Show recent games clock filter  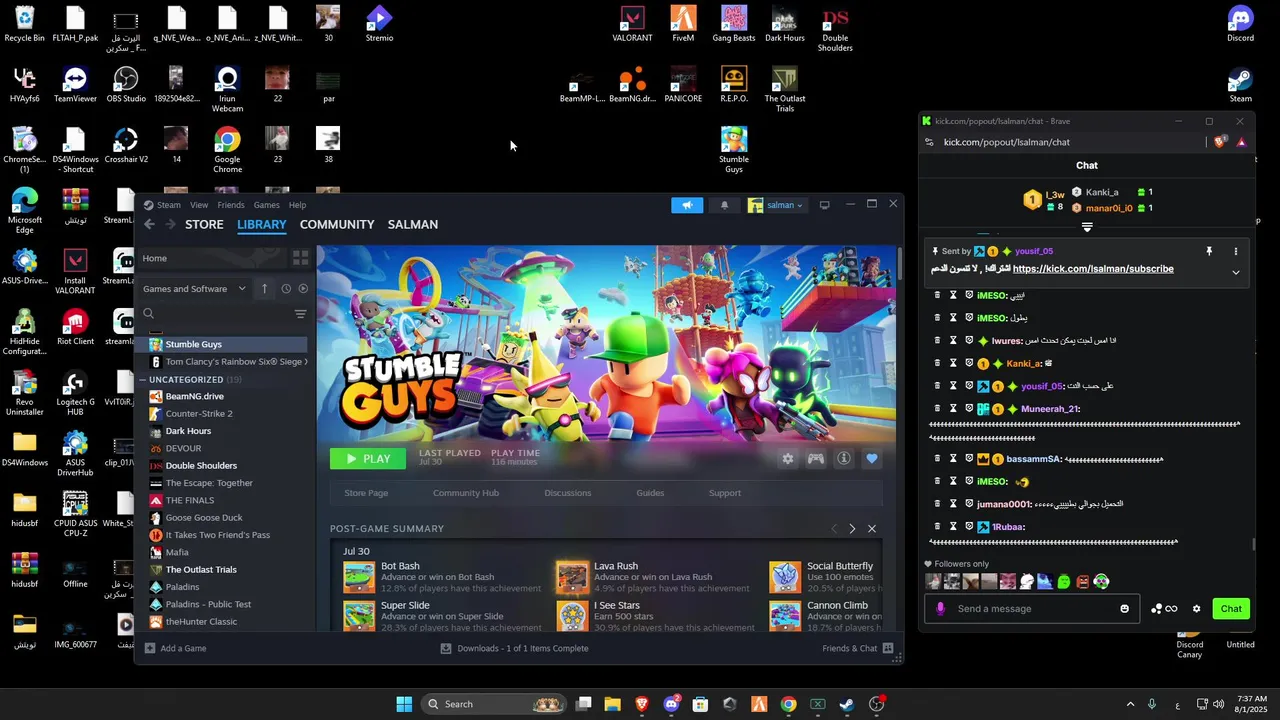tap(286, 289)
